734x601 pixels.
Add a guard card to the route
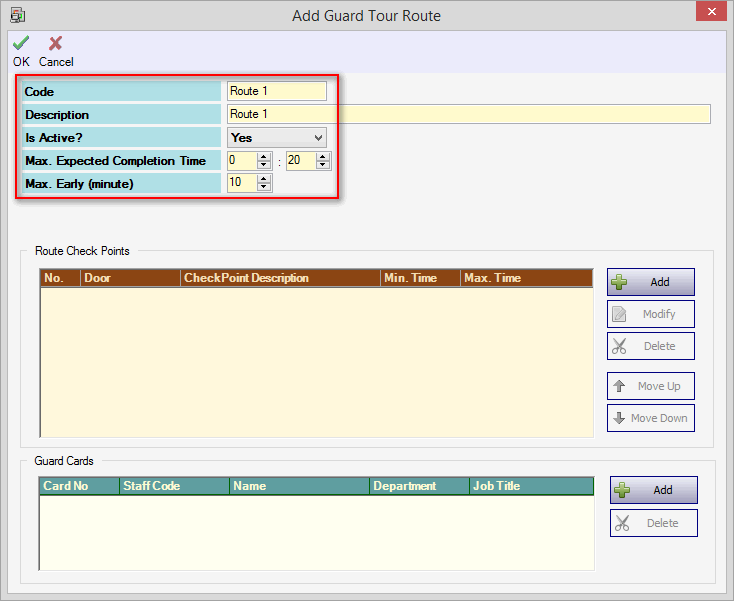pos(652,490)
